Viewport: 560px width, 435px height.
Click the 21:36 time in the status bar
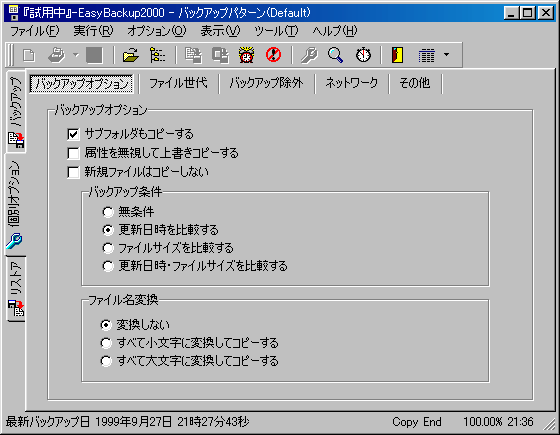[520, 422]
